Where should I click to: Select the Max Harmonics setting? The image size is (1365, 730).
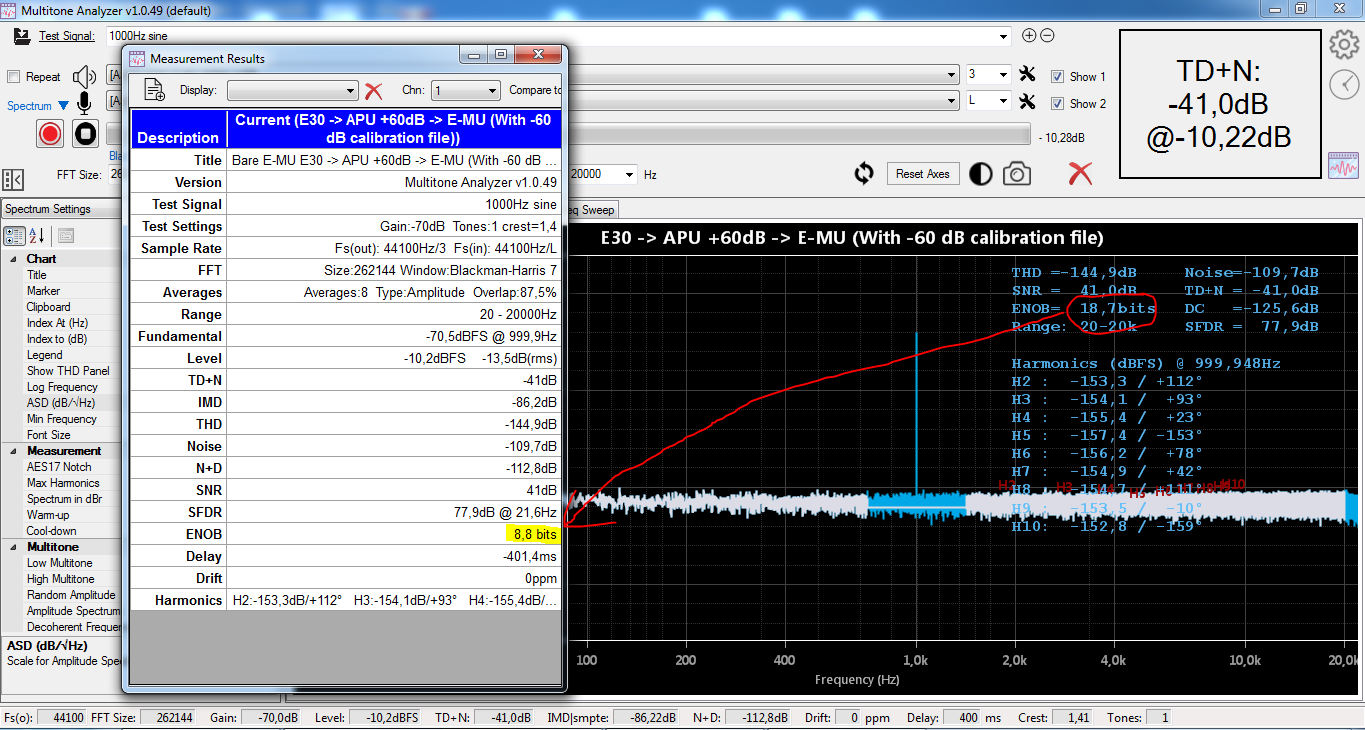[x=63, y=483]
